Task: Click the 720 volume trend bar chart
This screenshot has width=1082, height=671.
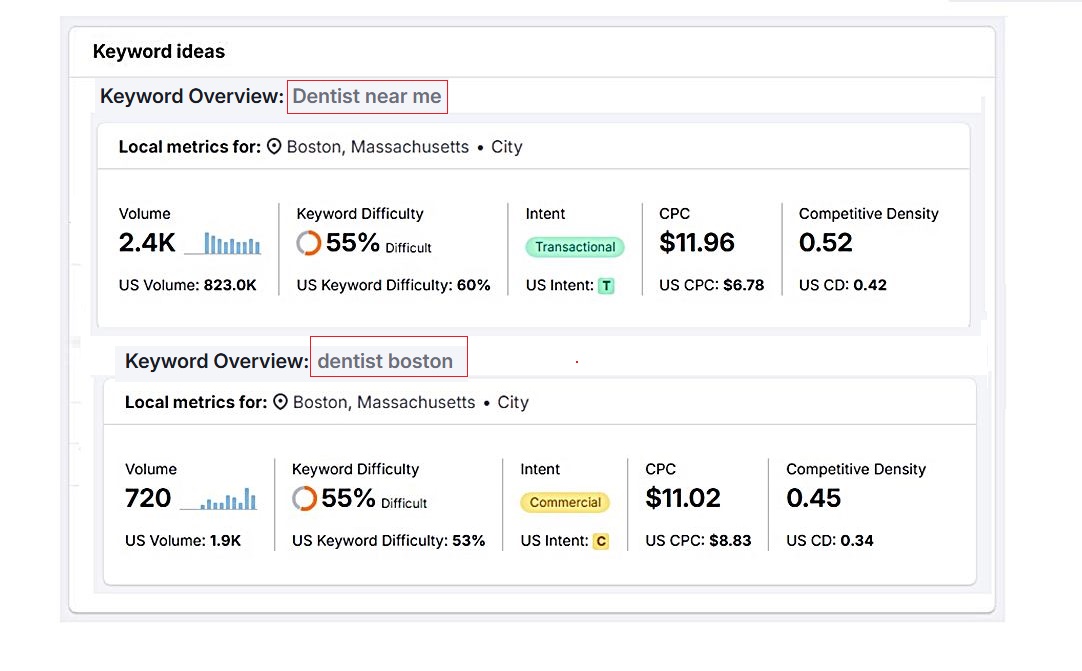Action: pos(229,499)
